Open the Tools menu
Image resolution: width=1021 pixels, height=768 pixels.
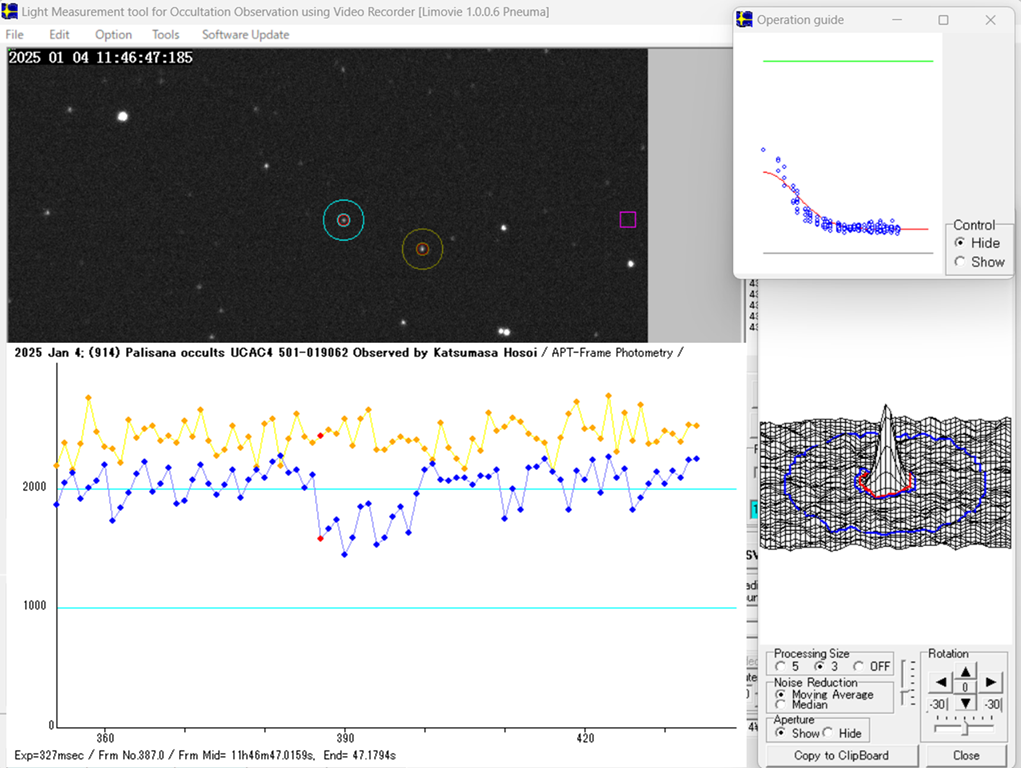165,35
